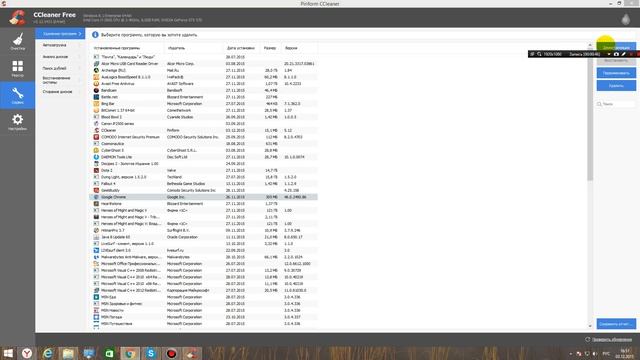640x360 pixels.
Task: Sort by the Дата установки column header
Action: pos(242,48)
